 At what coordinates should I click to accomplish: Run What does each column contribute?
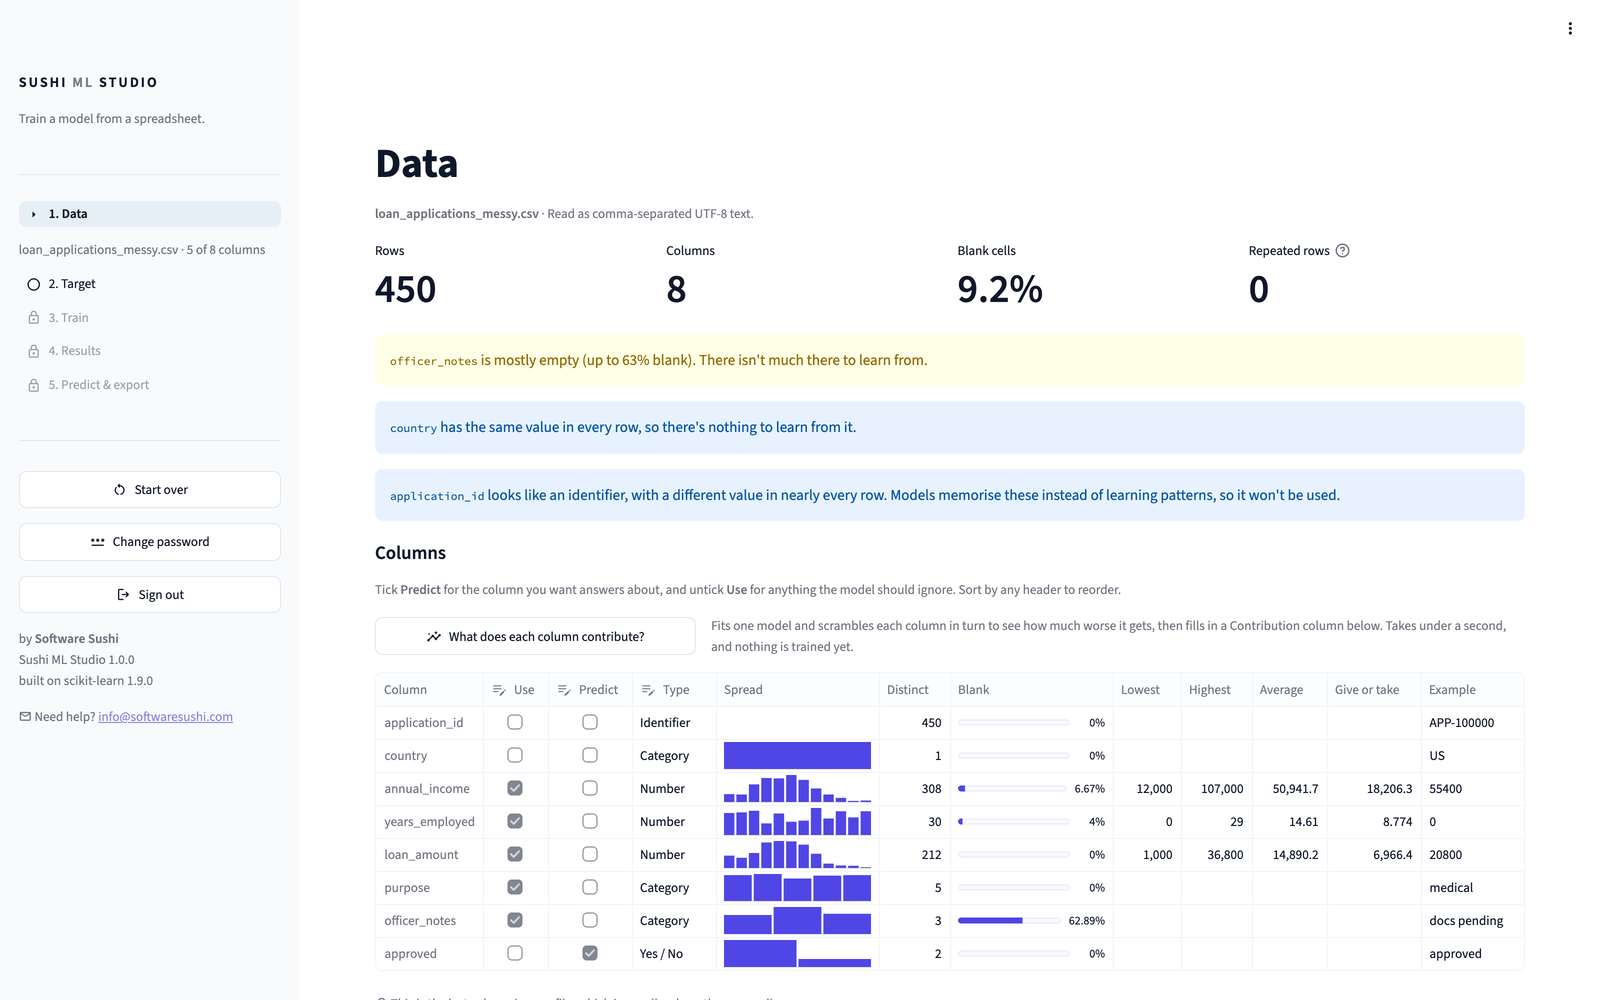pyautogui.click(x=535, y=637)
